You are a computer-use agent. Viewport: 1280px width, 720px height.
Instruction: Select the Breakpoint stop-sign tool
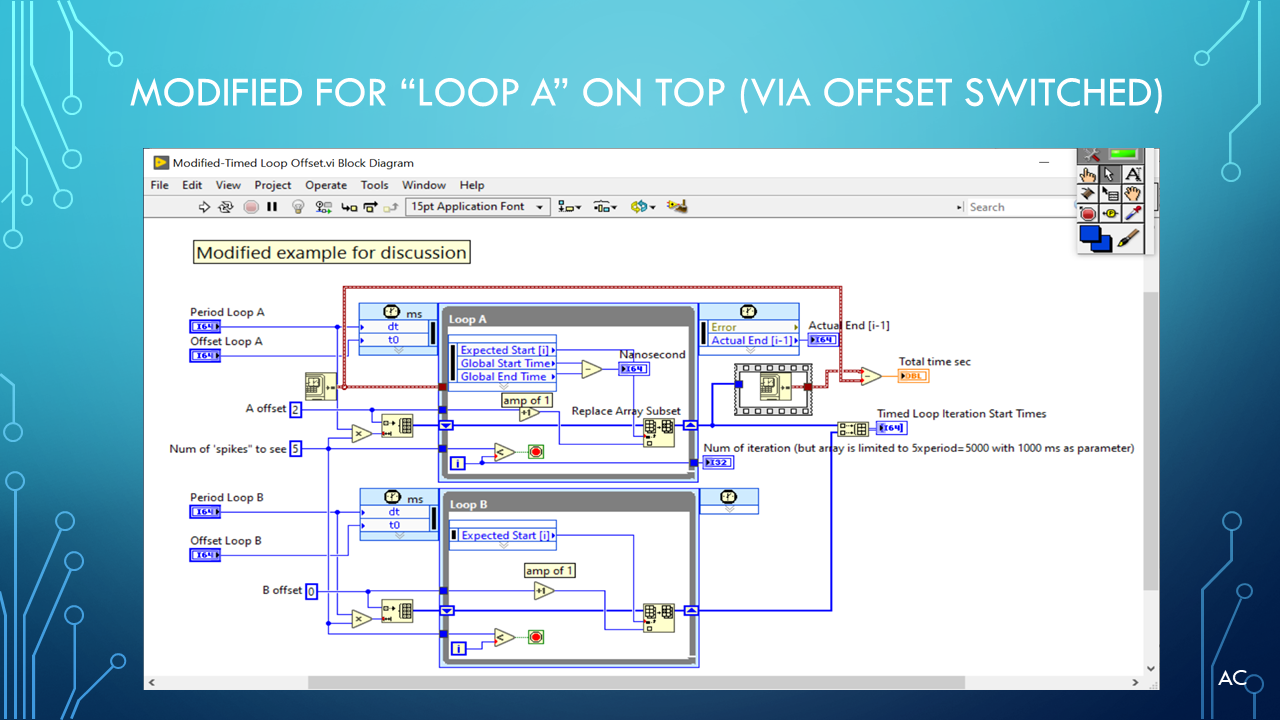[1089, 213]
